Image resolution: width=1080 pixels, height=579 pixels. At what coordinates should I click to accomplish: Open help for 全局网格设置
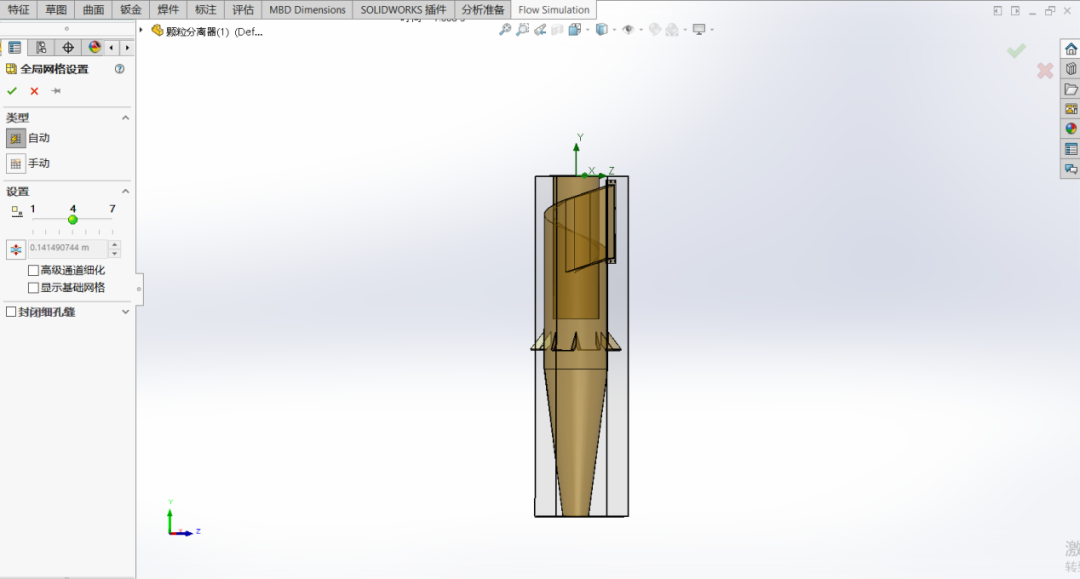click(120, 69)
